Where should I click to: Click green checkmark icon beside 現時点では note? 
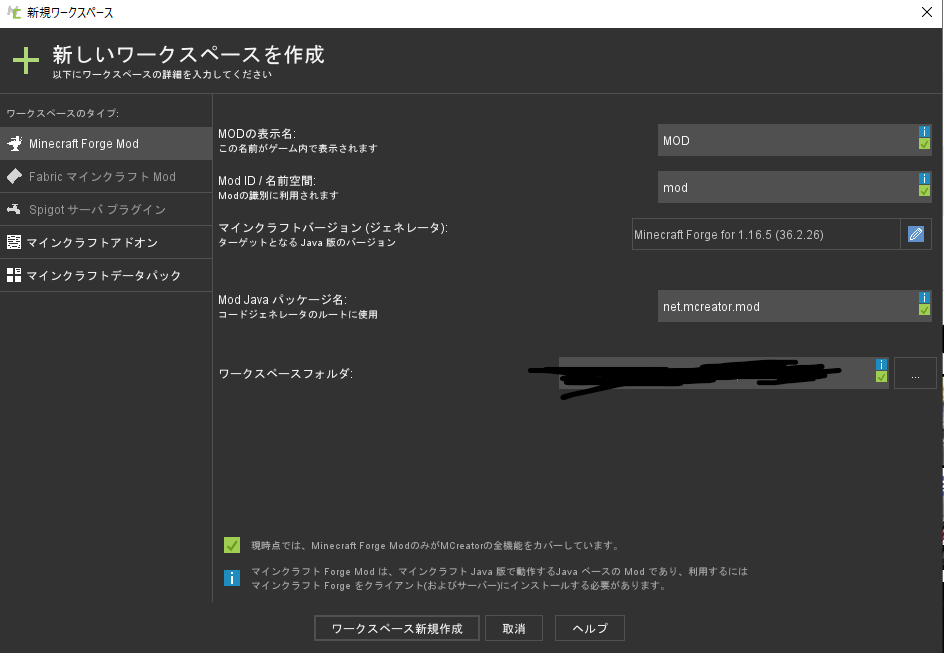point(232,545)
